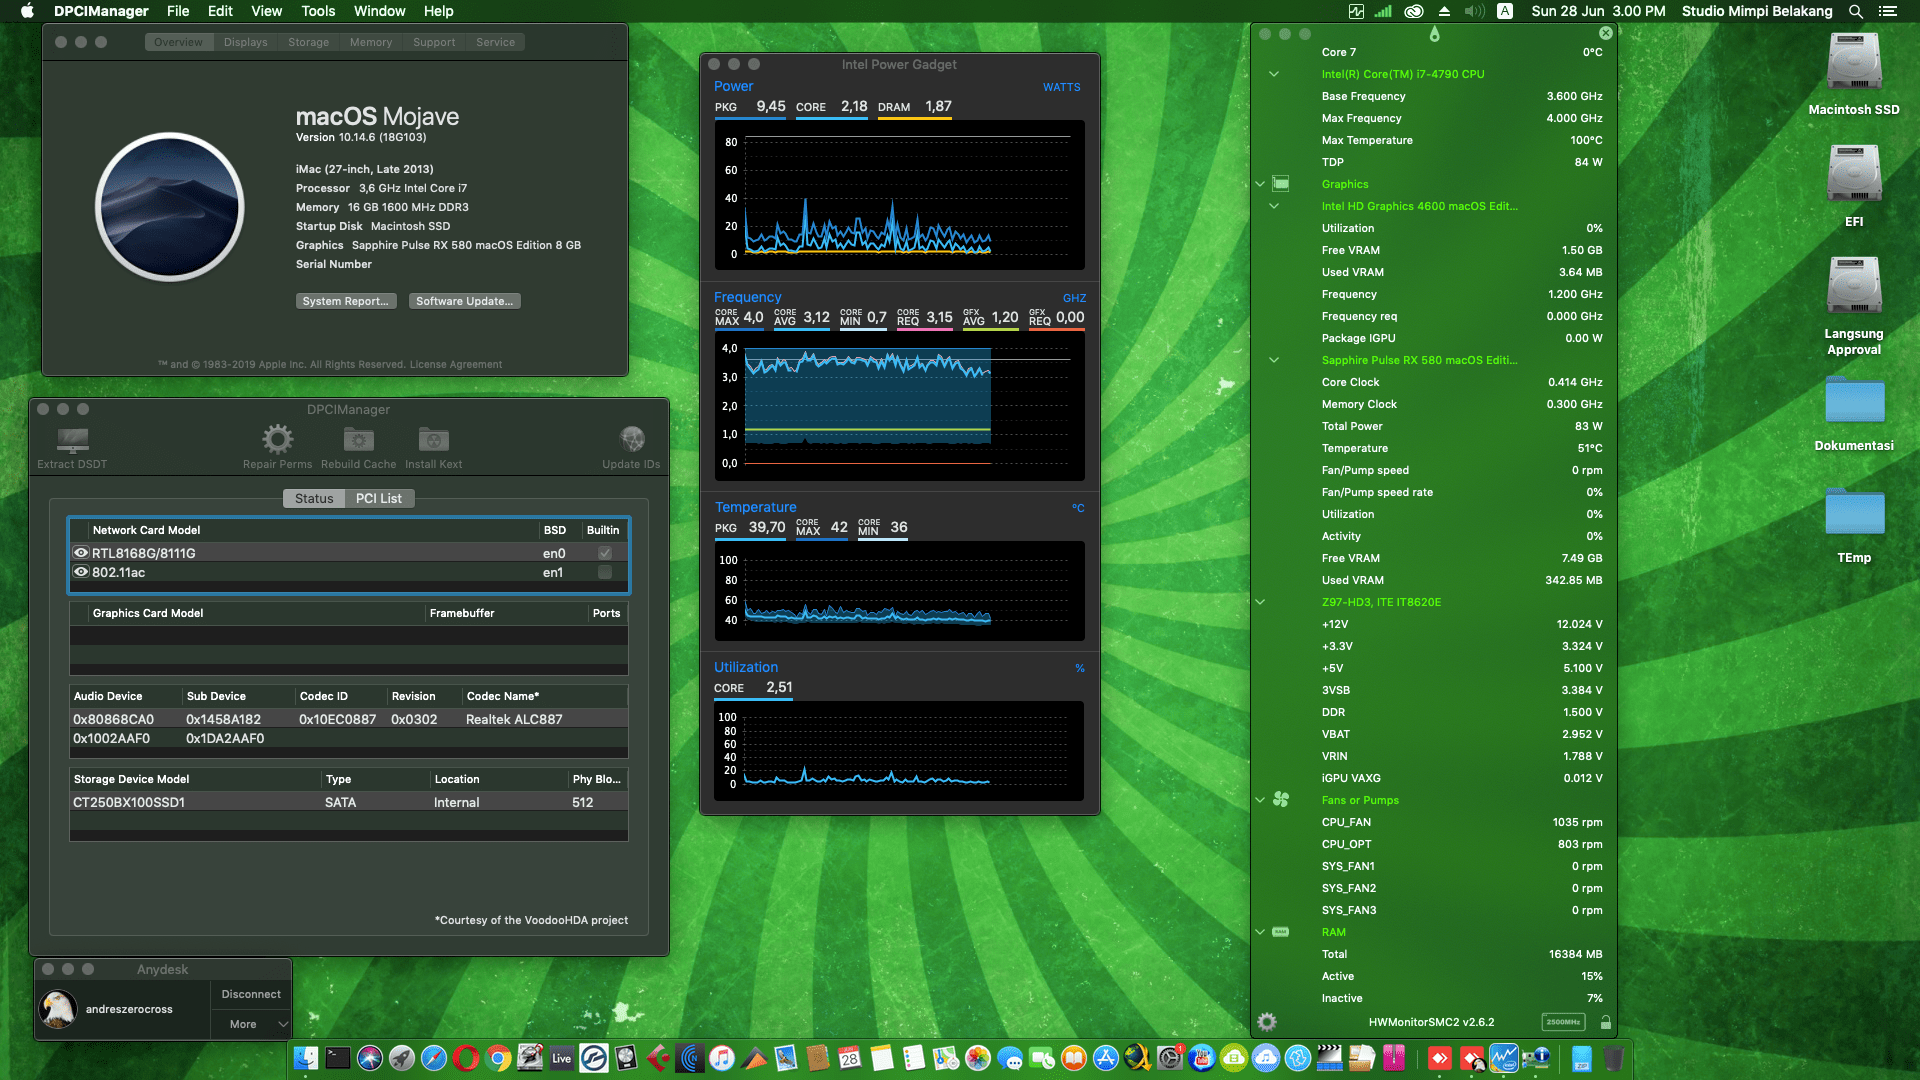Collapse Sapphire Pulse RX 580 section
Image resolution: width=1920 pixels, height=1080 pixels.
(x=1274, y=360)
